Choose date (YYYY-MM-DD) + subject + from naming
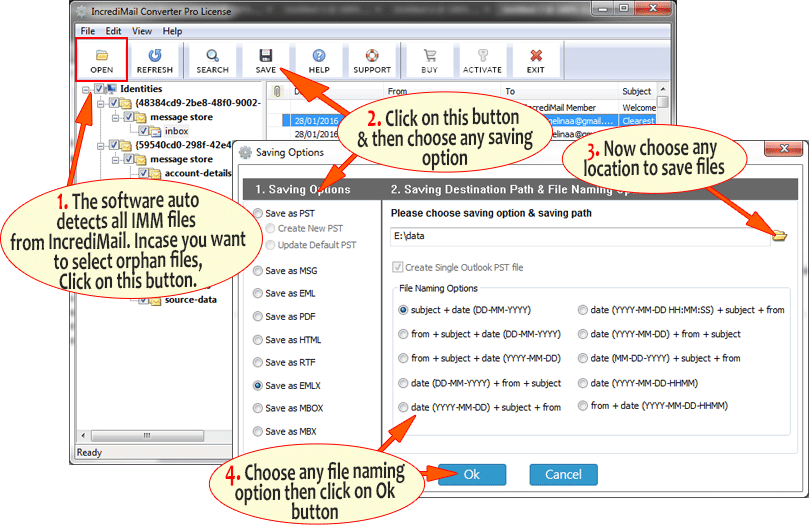Viewport: 809px width, 525px height. 403,407
